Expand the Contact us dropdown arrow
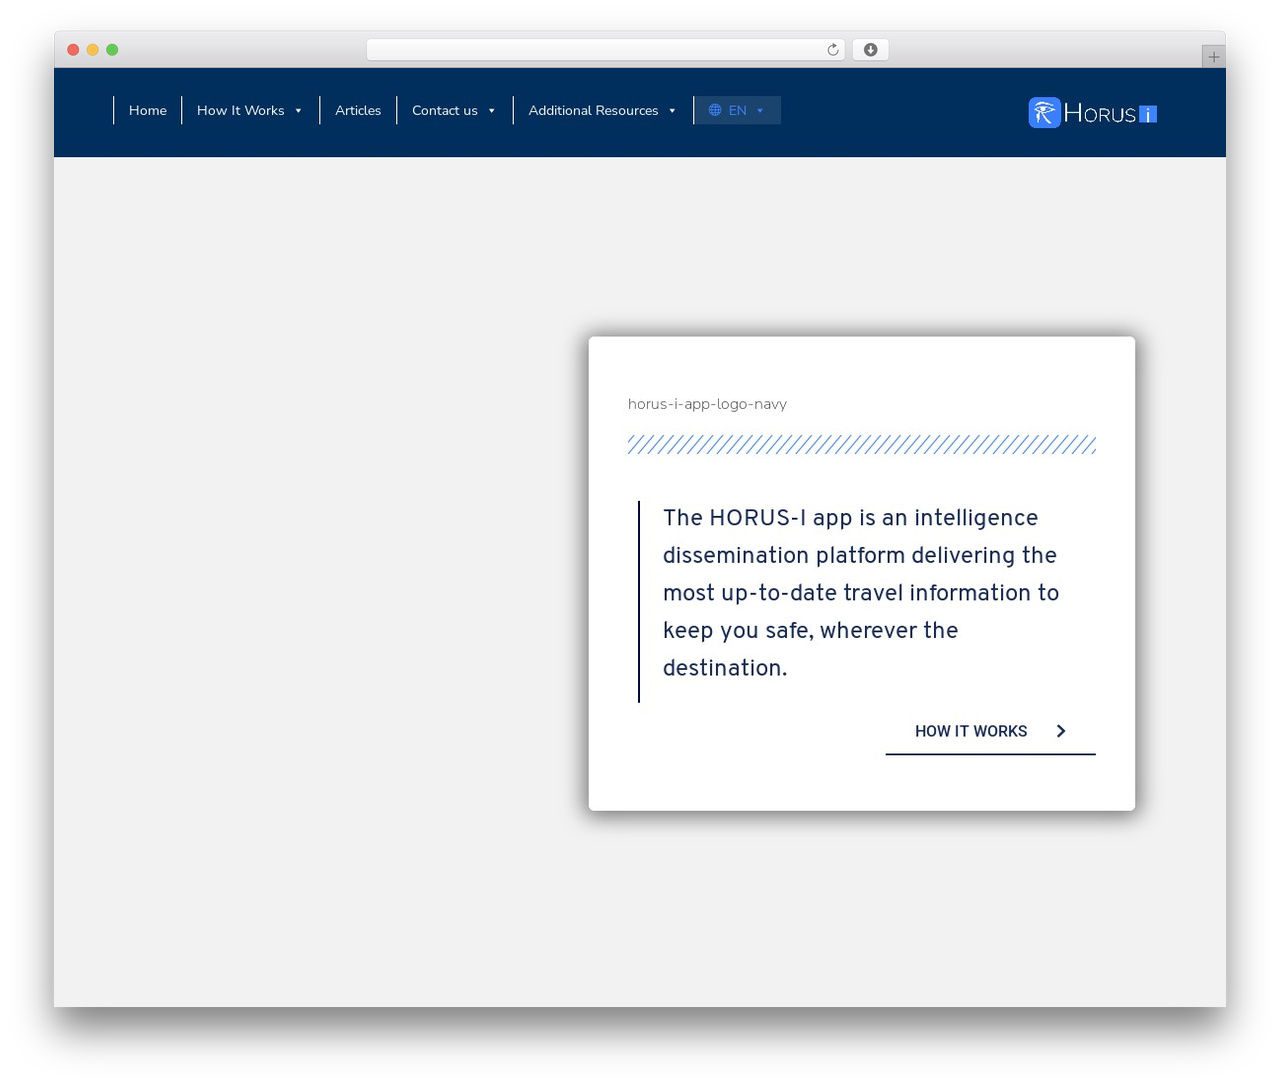The height and width of the screenshot is (1084, 1280). (492, 111)
